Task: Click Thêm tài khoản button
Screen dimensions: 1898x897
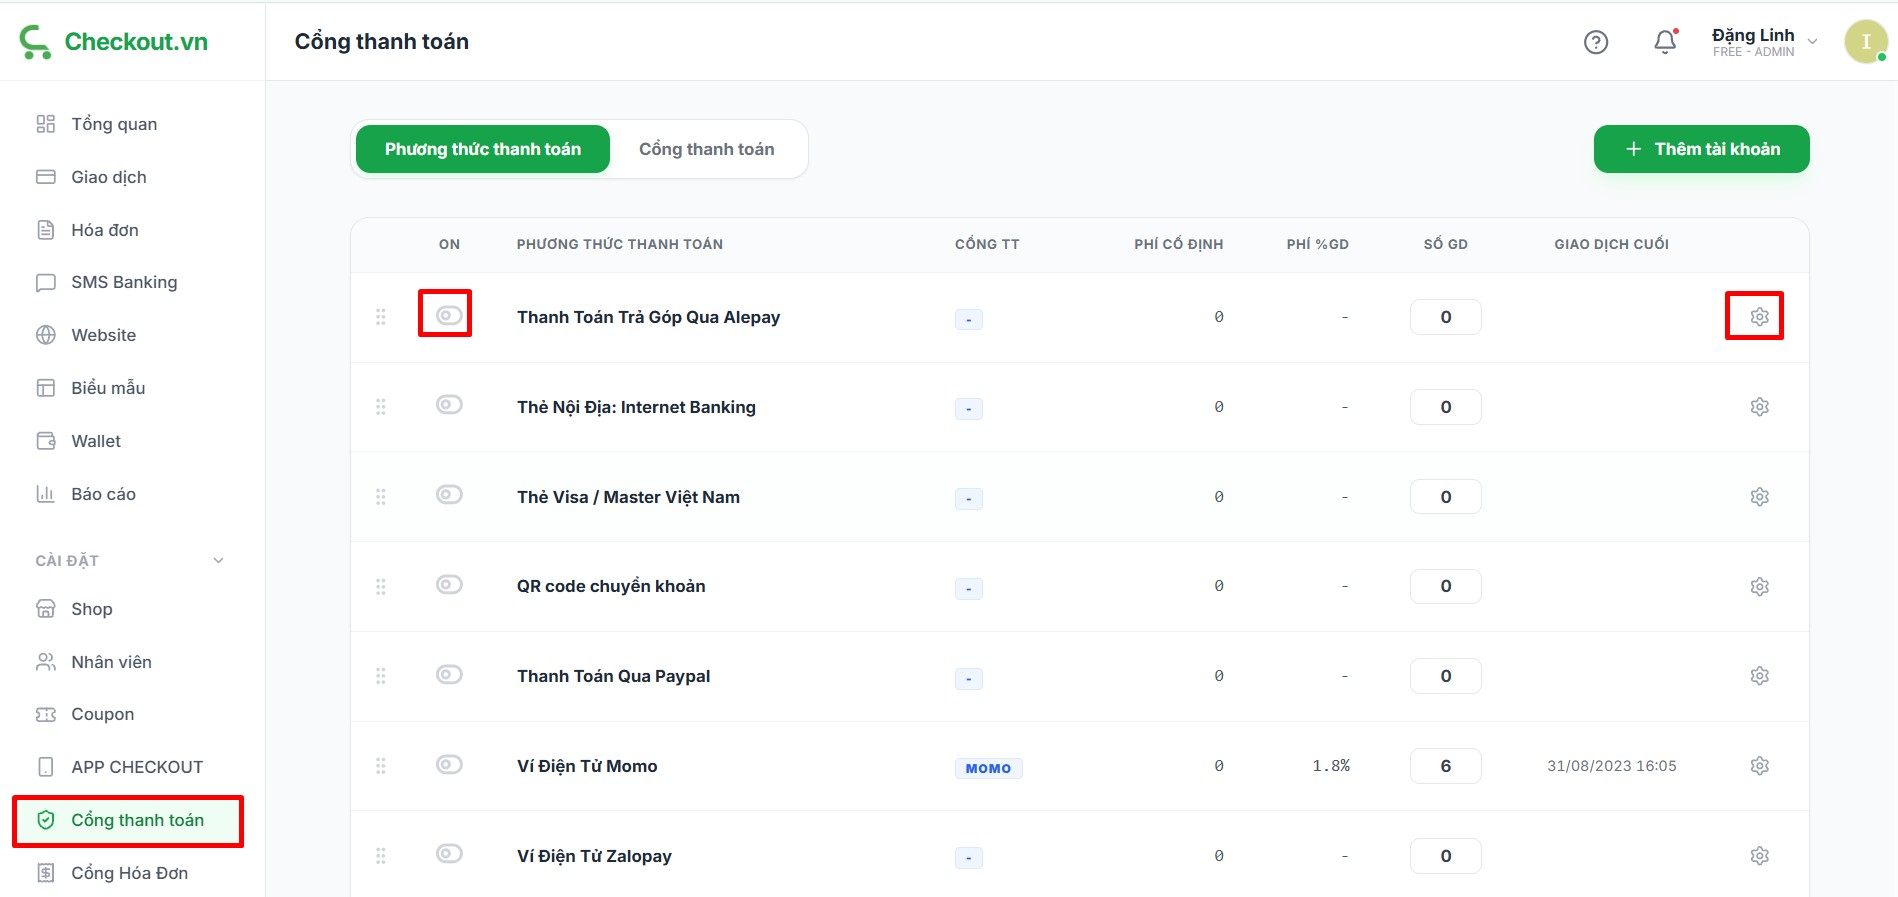Action: [x=1701, y=149]
